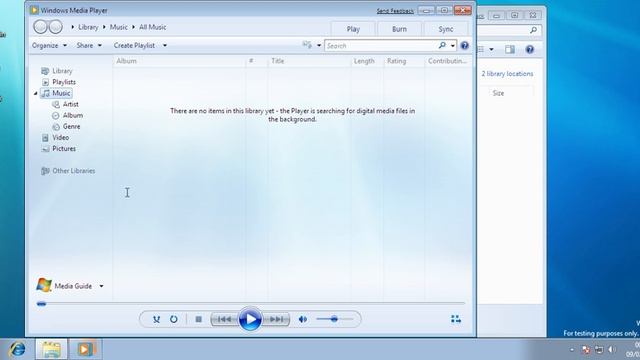
Task: Toggle the preview pane icon in Explorer window
Action: [x=510, y=49]
